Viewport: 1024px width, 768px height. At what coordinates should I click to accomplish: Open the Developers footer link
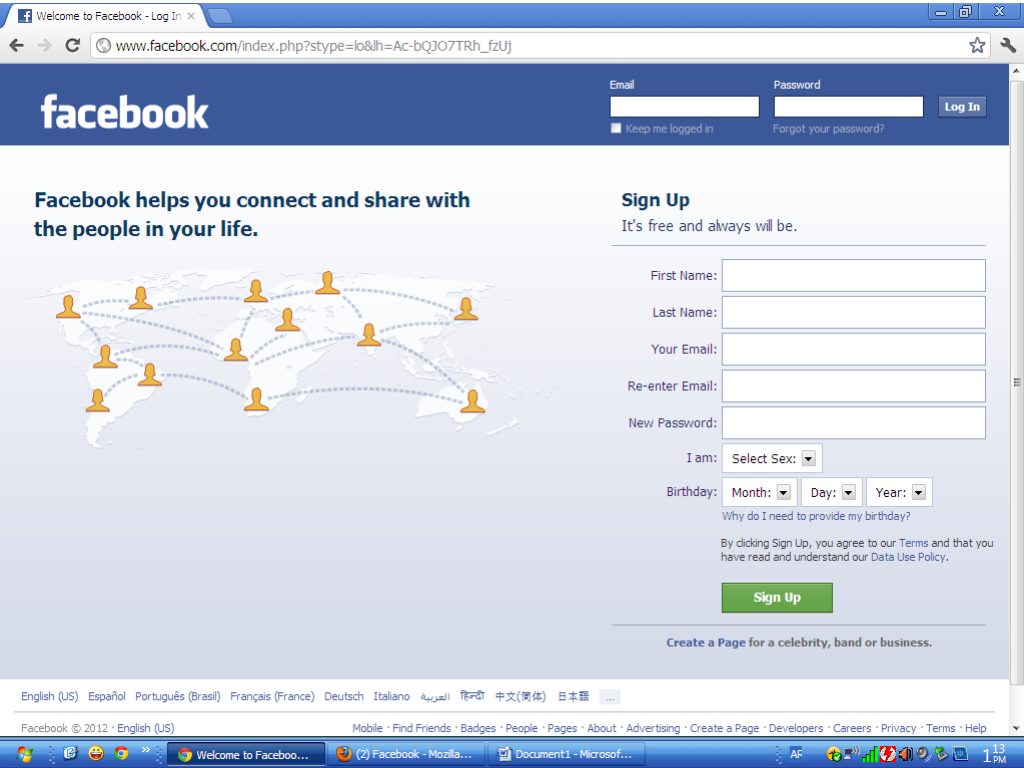coord(795,728)
